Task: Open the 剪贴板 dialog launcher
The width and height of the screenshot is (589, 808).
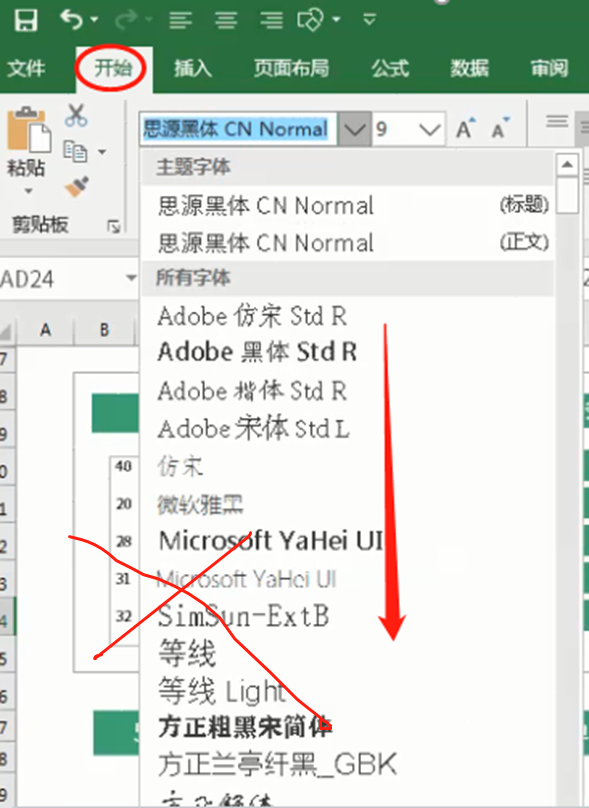Action: [114, 226]
